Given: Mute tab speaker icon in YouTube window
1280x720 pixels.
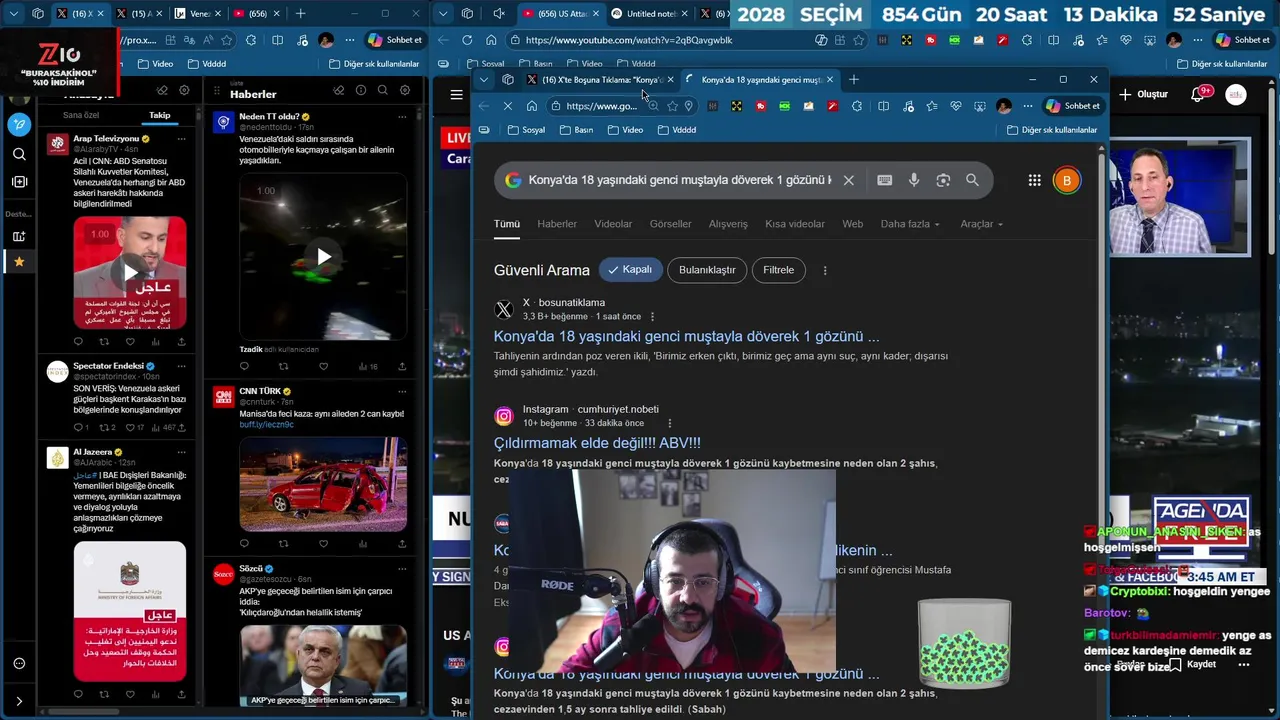Looking at the screenshot, I should (x=499, y=13).
